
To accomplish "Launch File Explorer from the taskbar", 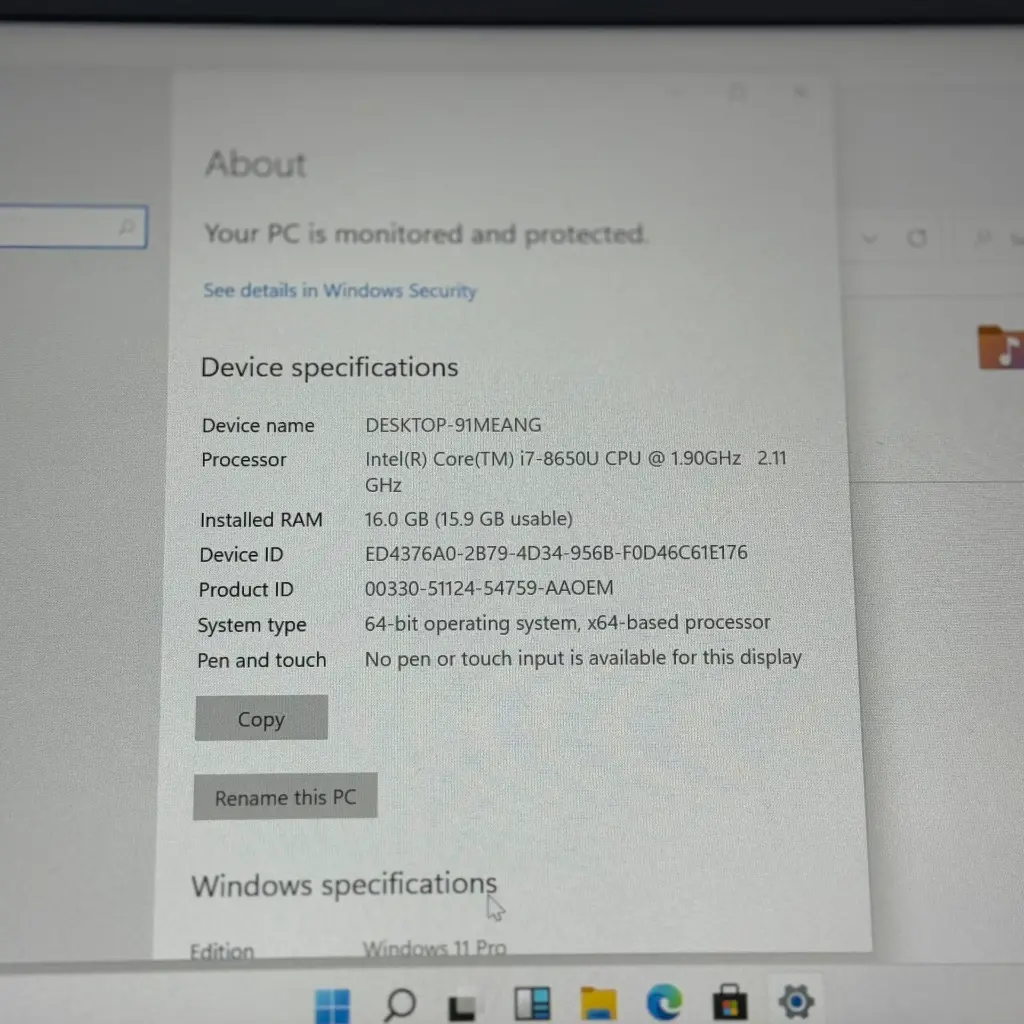I will point(598,1003).
